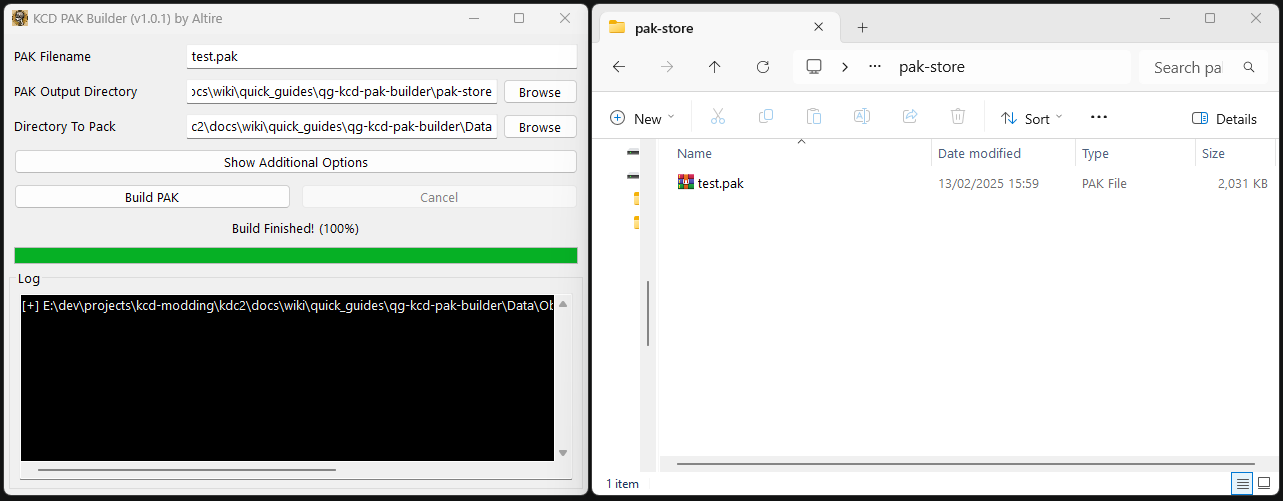This screenshot has width=1283, height=501.
Task: Click the Delete trash bin icon
Action: pos(957,117)
